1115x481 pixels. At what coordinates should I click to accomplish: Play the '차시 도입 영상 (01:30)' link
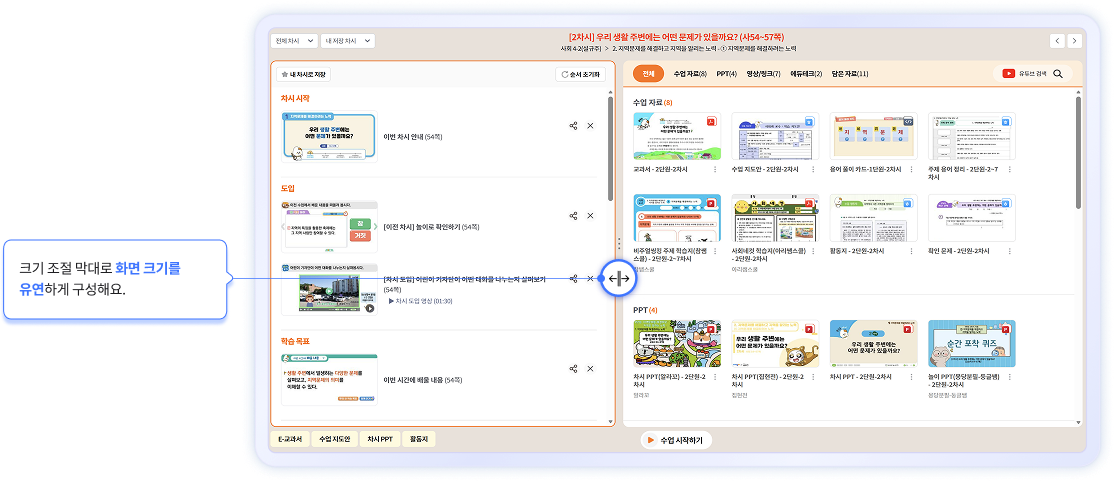[x=420, y=301]
